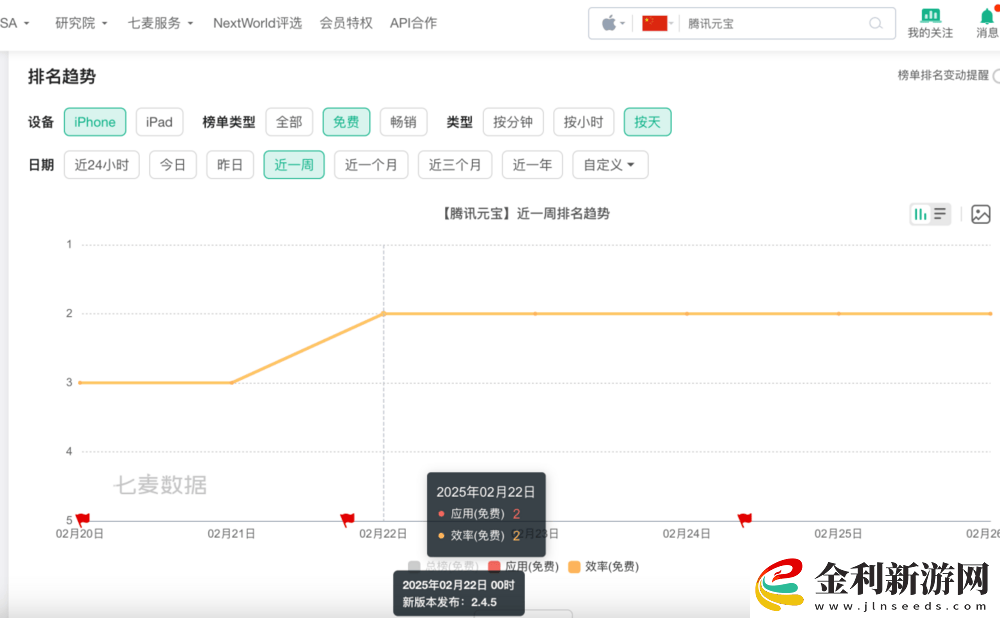This screenshot has height=618, width=1000.
Task: Click the 02月25日 axis label
Action: 838,534
